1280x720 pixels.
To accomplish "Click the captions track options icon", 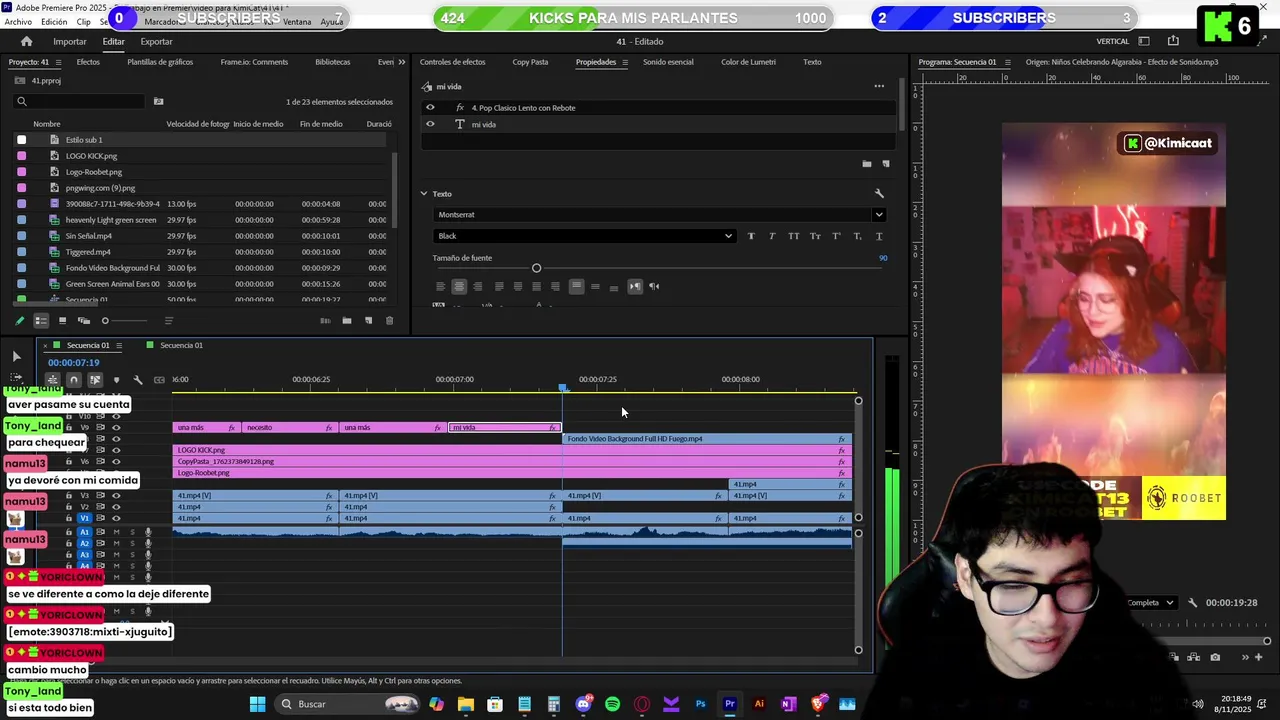I will click(159, 380).
